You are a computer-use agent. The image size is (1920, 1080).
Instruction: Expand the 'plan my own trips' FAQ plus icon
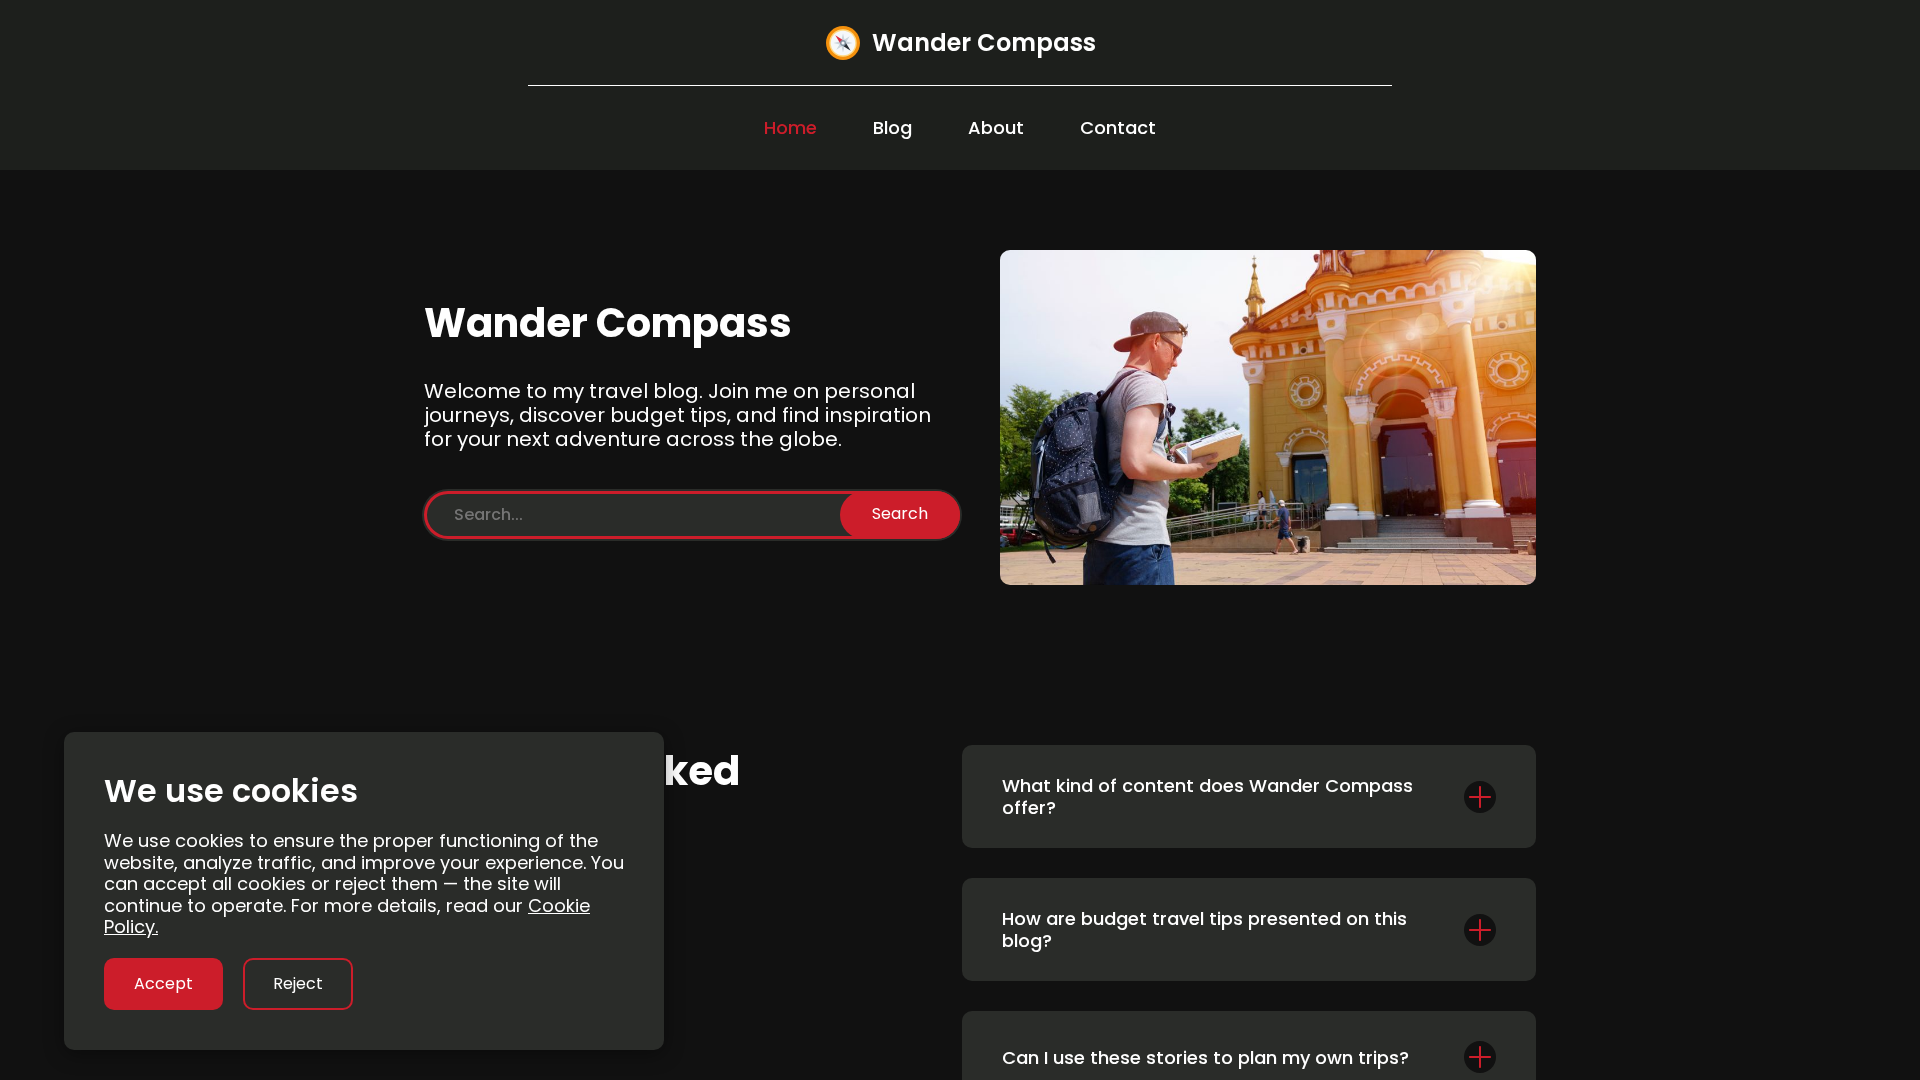coord(1480,1057)
